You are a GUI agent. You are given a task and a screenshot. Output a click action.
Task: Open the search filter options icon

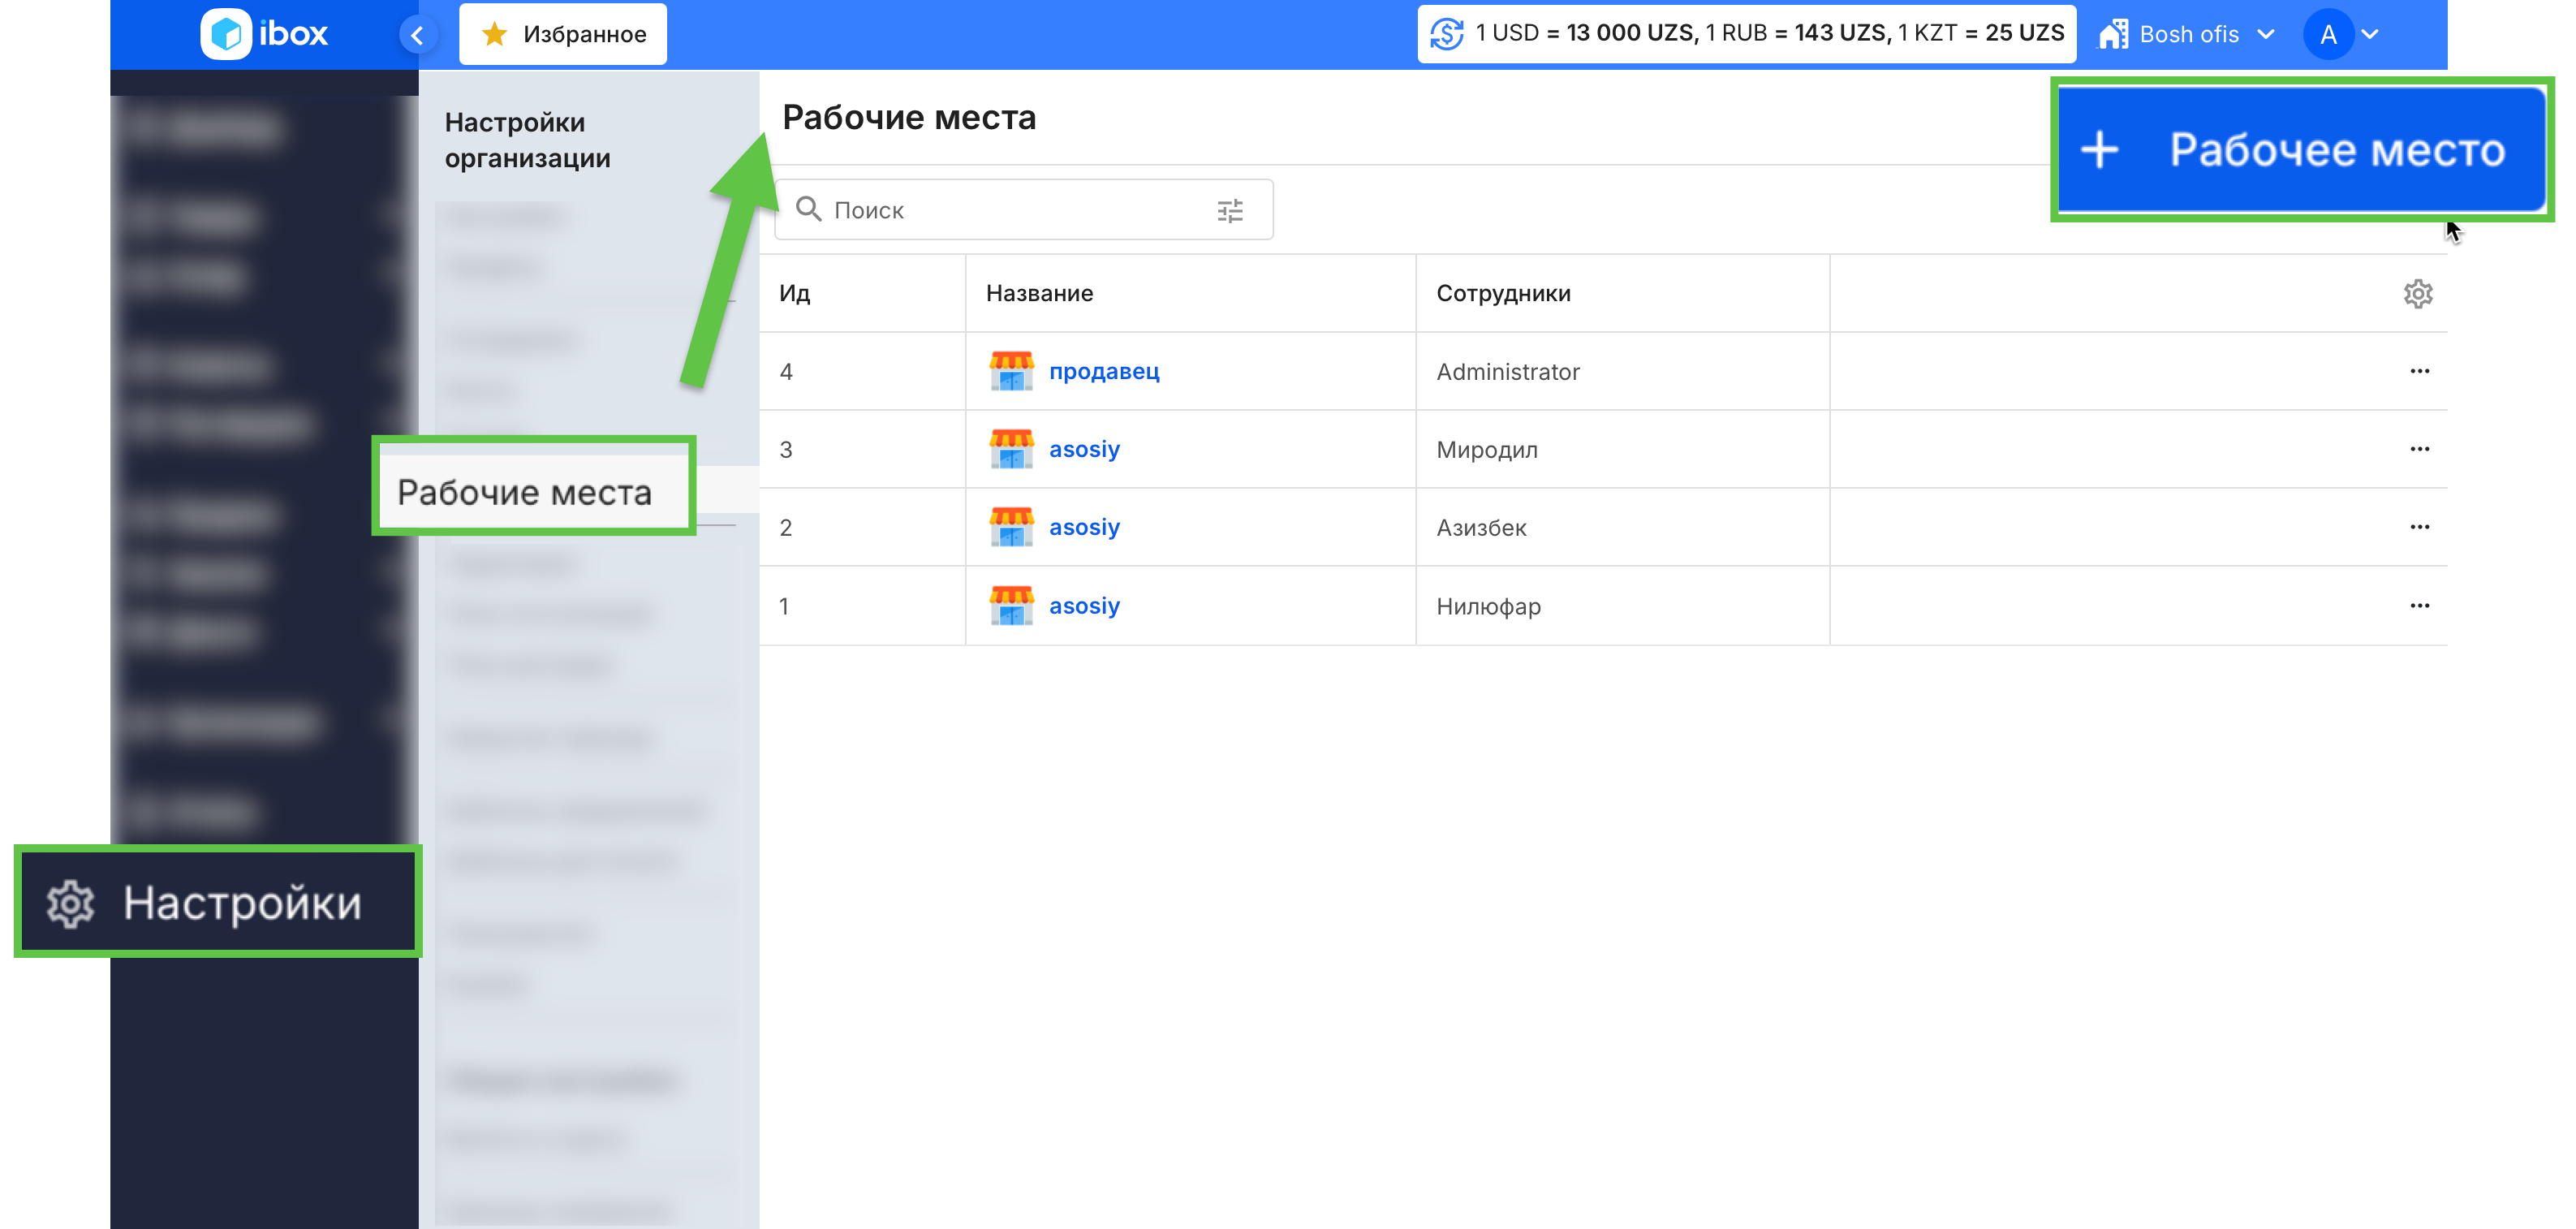coord(1230,210)
